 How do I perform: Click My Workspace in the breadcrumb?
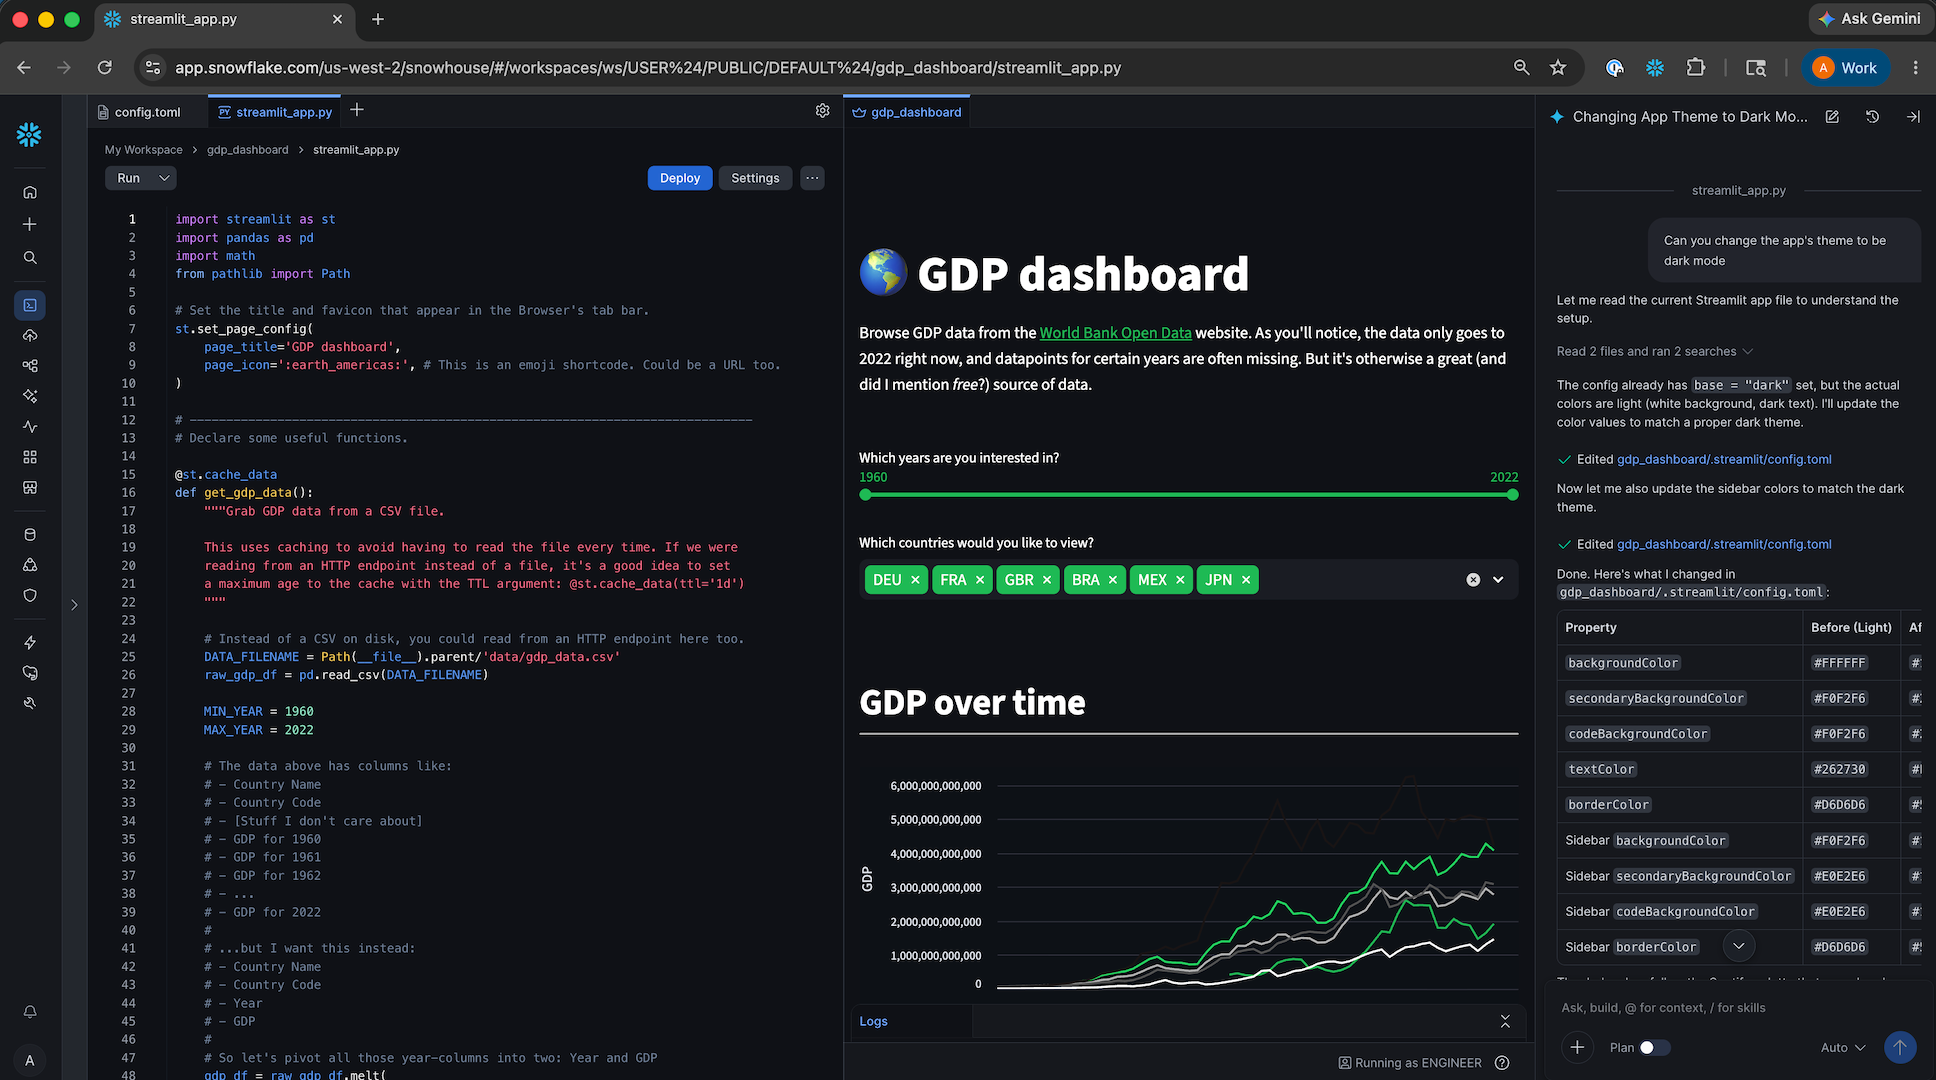click(144, 150)
